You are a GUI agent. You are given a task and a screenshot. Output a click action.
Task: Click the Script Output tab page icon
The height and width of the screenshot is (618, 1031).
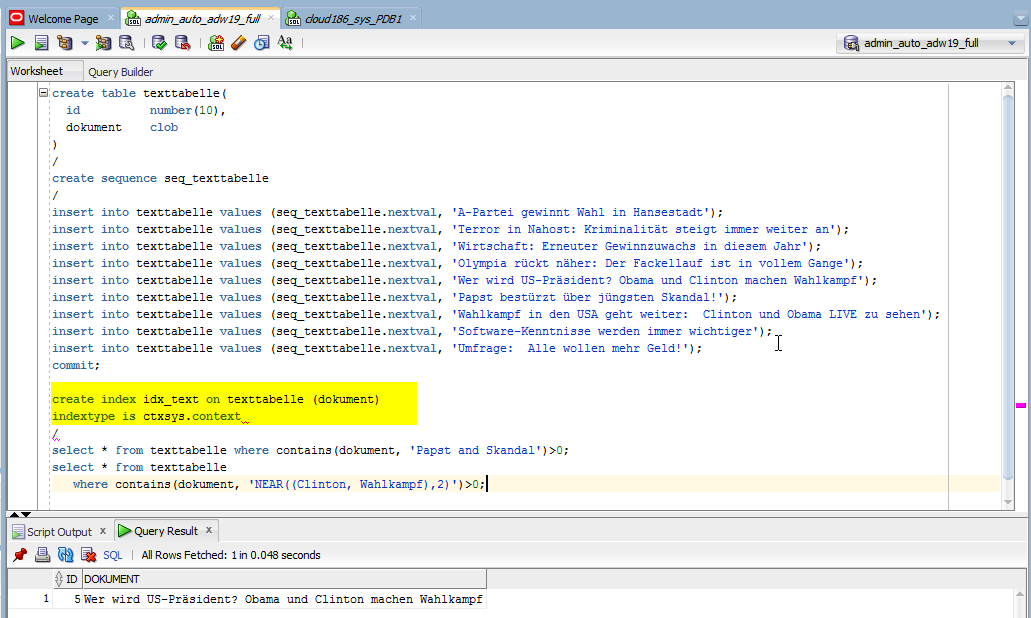18,531
